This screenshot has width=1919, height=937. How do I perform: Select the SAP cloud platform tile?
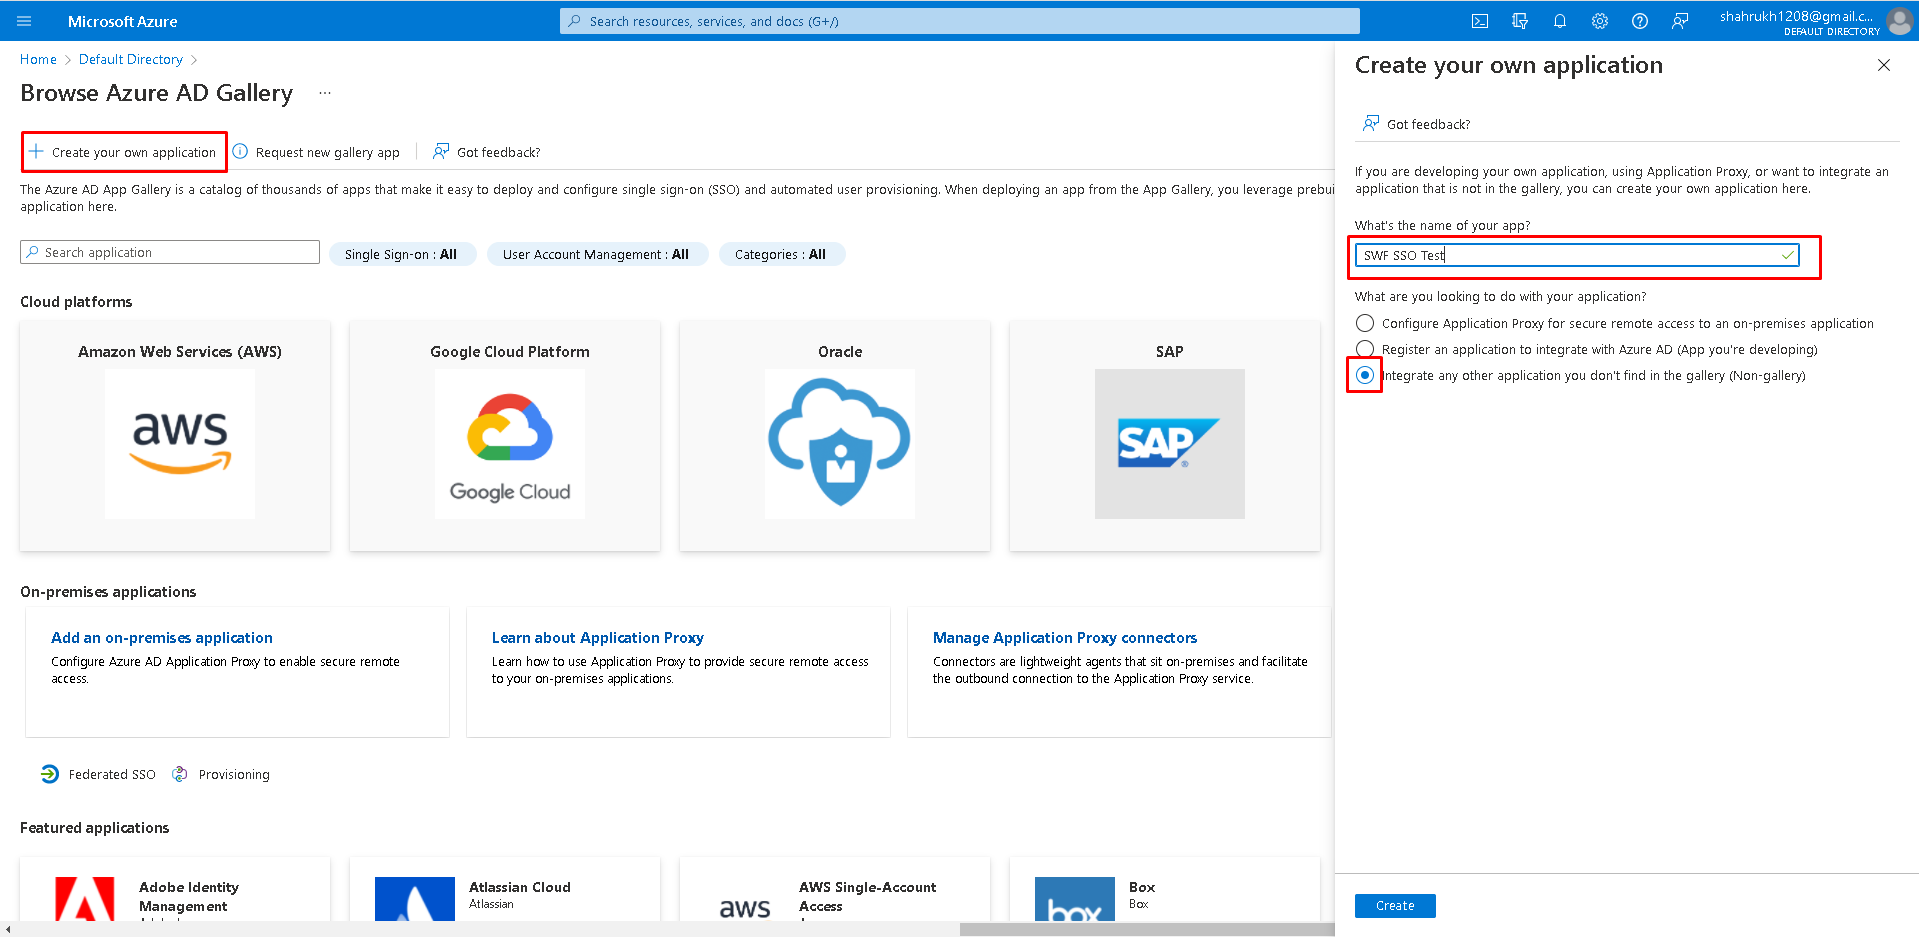pos(1165,436)
